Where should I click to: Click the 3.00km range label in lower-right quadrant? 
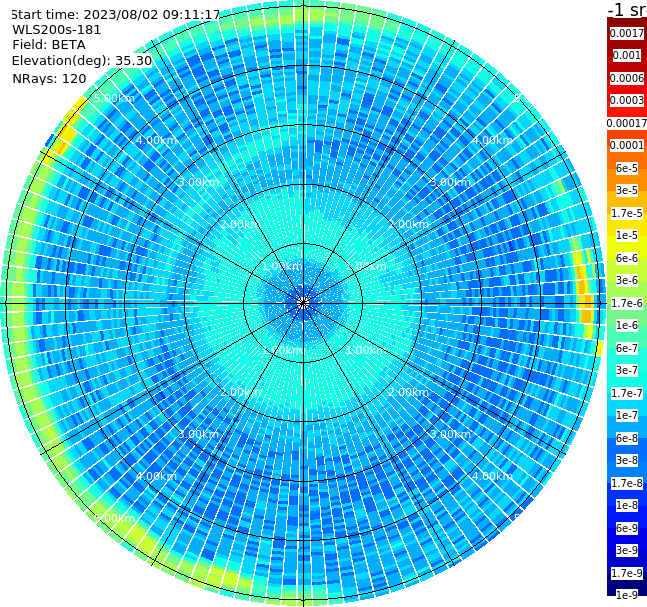[x=450, y=434]
